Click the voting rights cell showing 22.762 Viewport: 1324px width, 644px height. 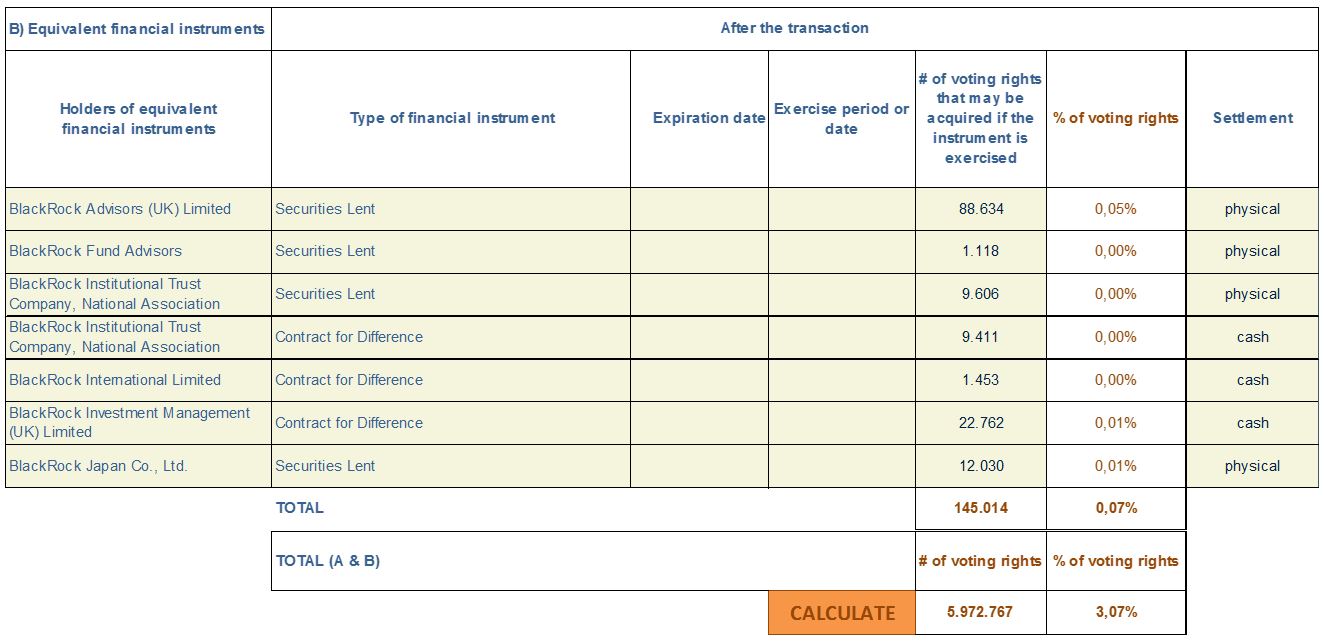pyautogui.click(x=981, y=423)
